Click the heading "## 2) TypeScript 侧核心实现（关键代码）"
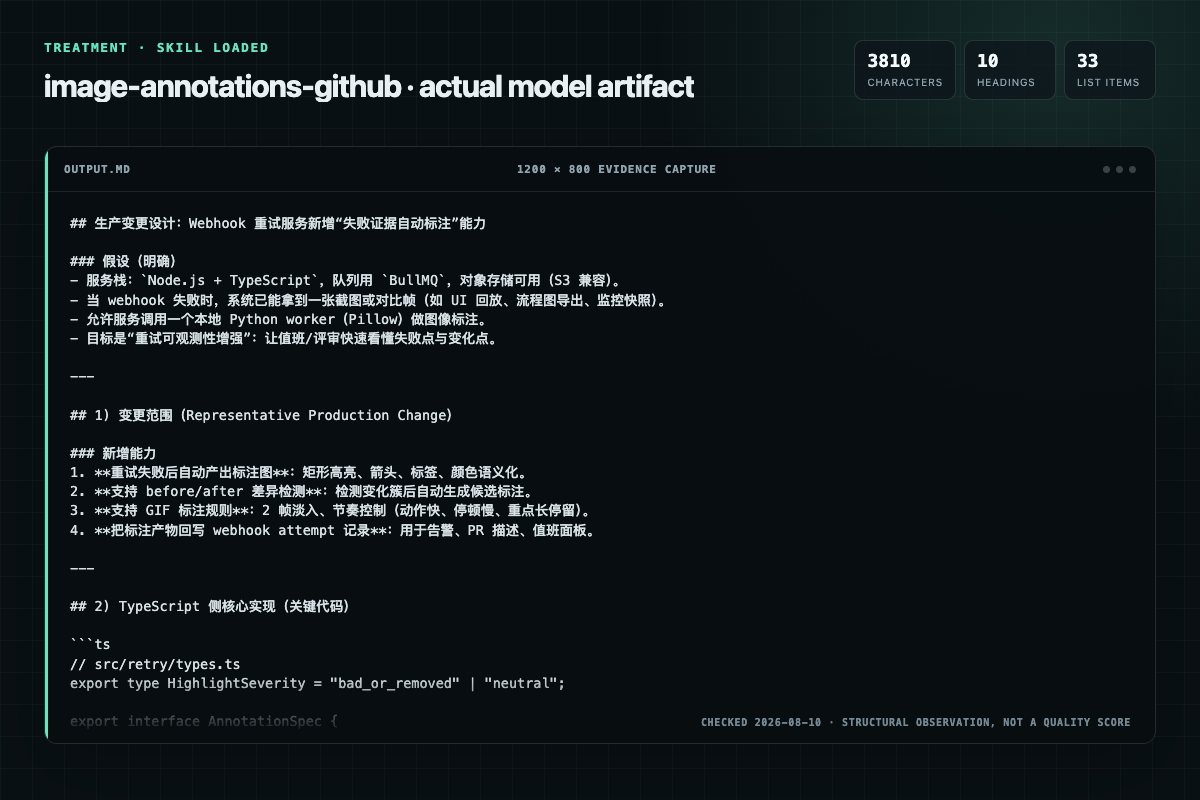This screenshot has height=800, width=1200. [x=210, y=606]
